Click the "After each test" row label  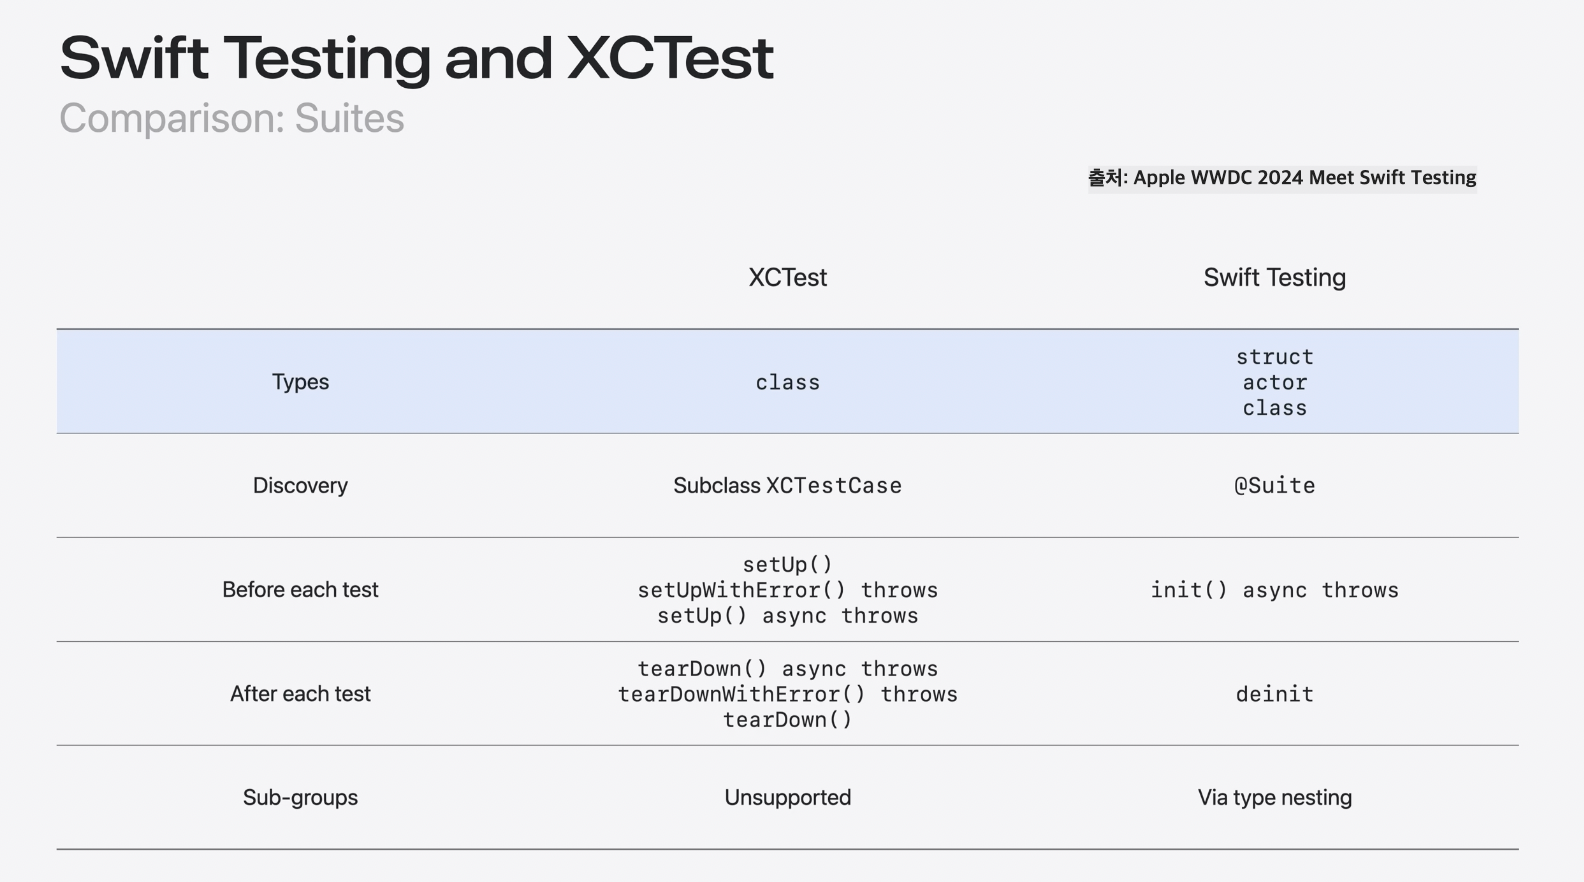pyautogui.click(x=300, y=694)
